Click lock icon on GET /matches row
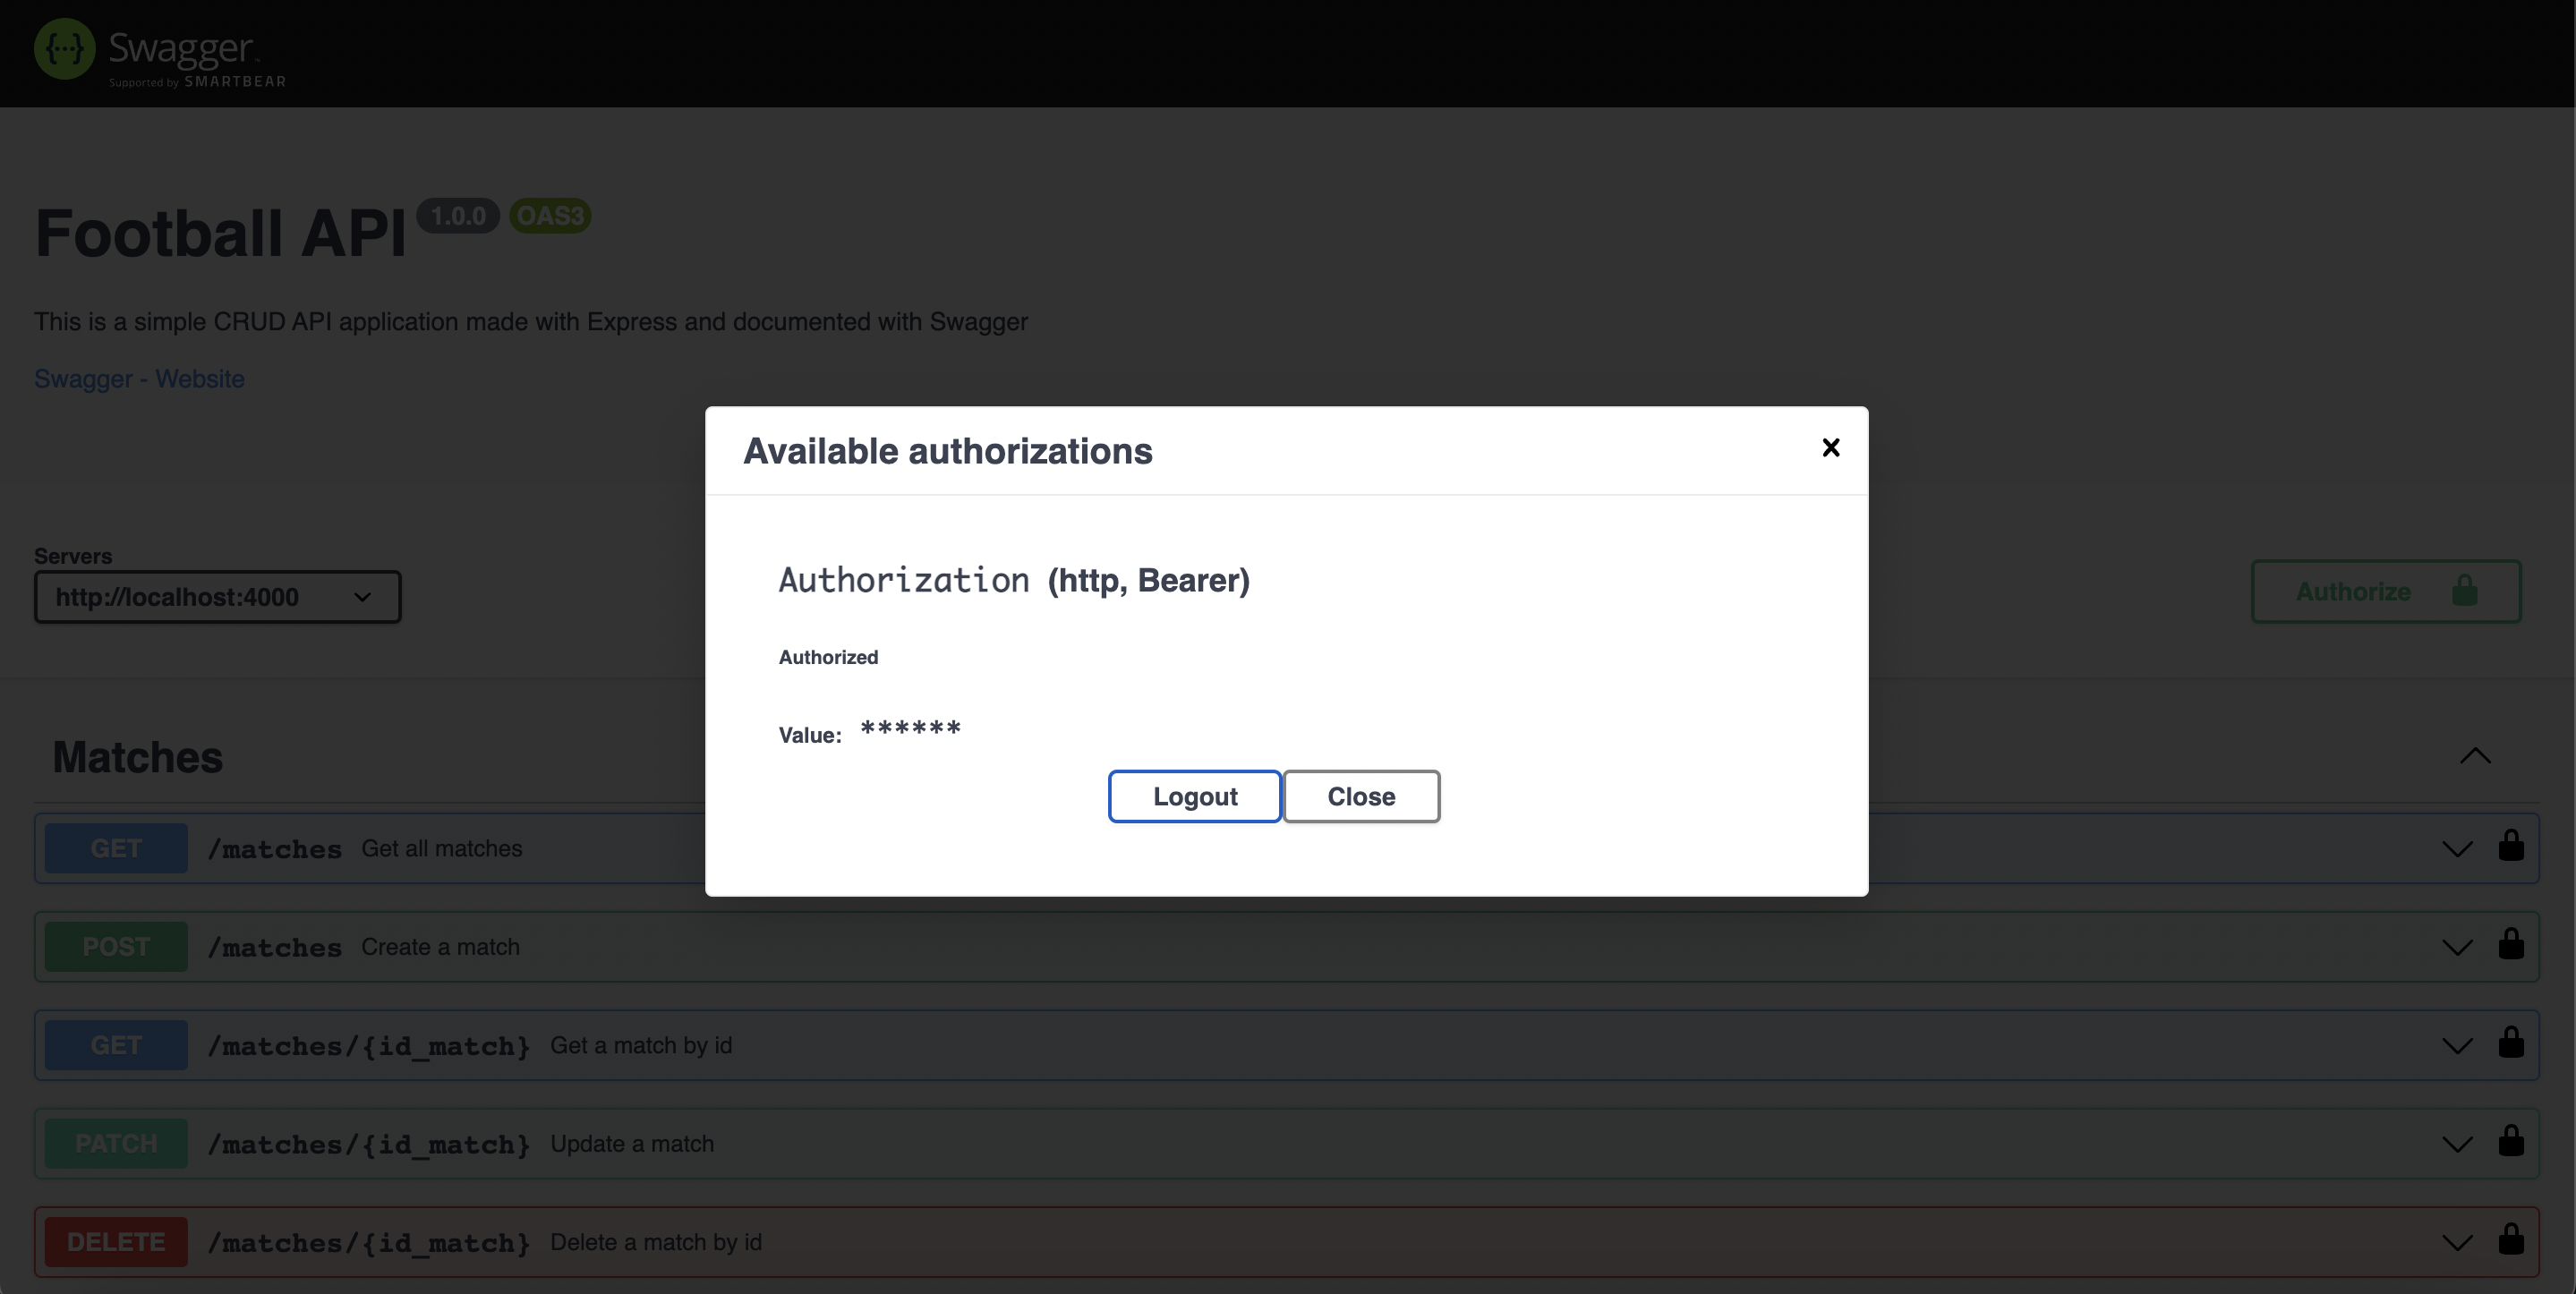Screen dimensions: 2576x1294 pyautogui.click(x=2510, y=846)
